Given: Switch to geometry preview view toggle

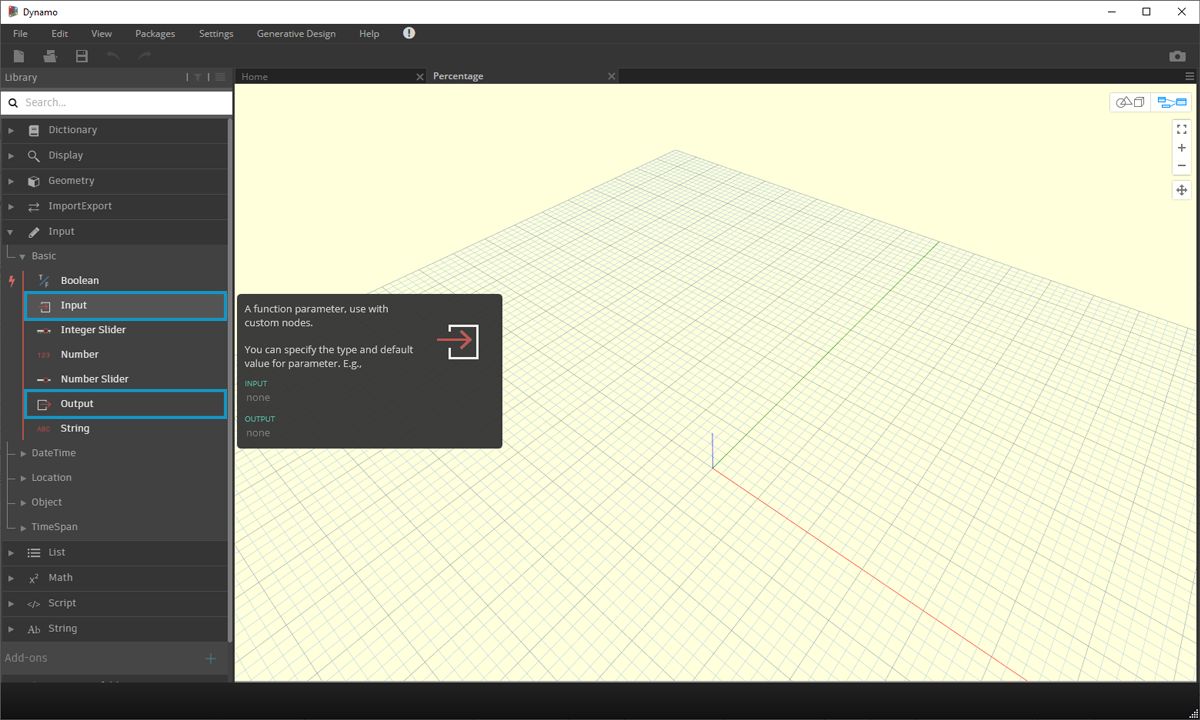Looking at the screenshot, I should pos(1129,101).
